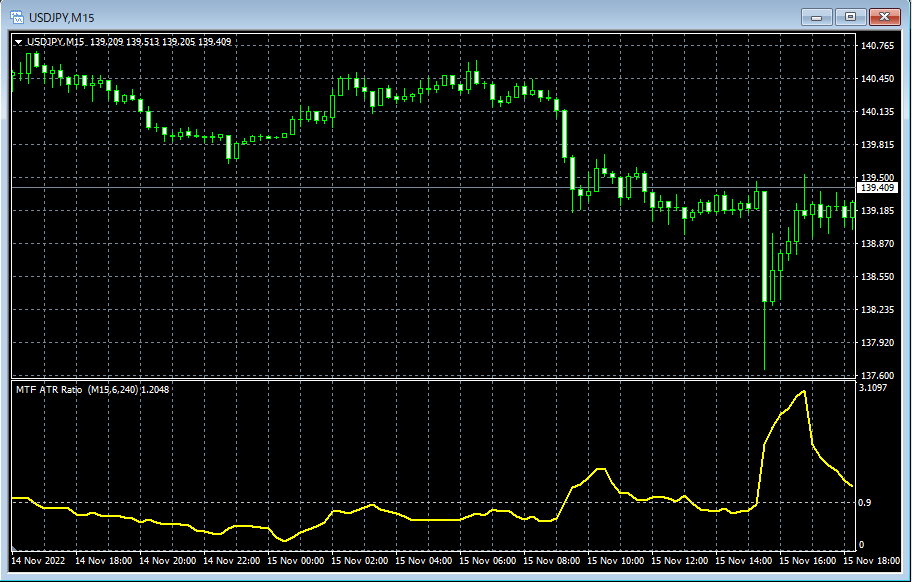
Task: Close the USDJPY,M15 chart window
Action: coord(884,17)
